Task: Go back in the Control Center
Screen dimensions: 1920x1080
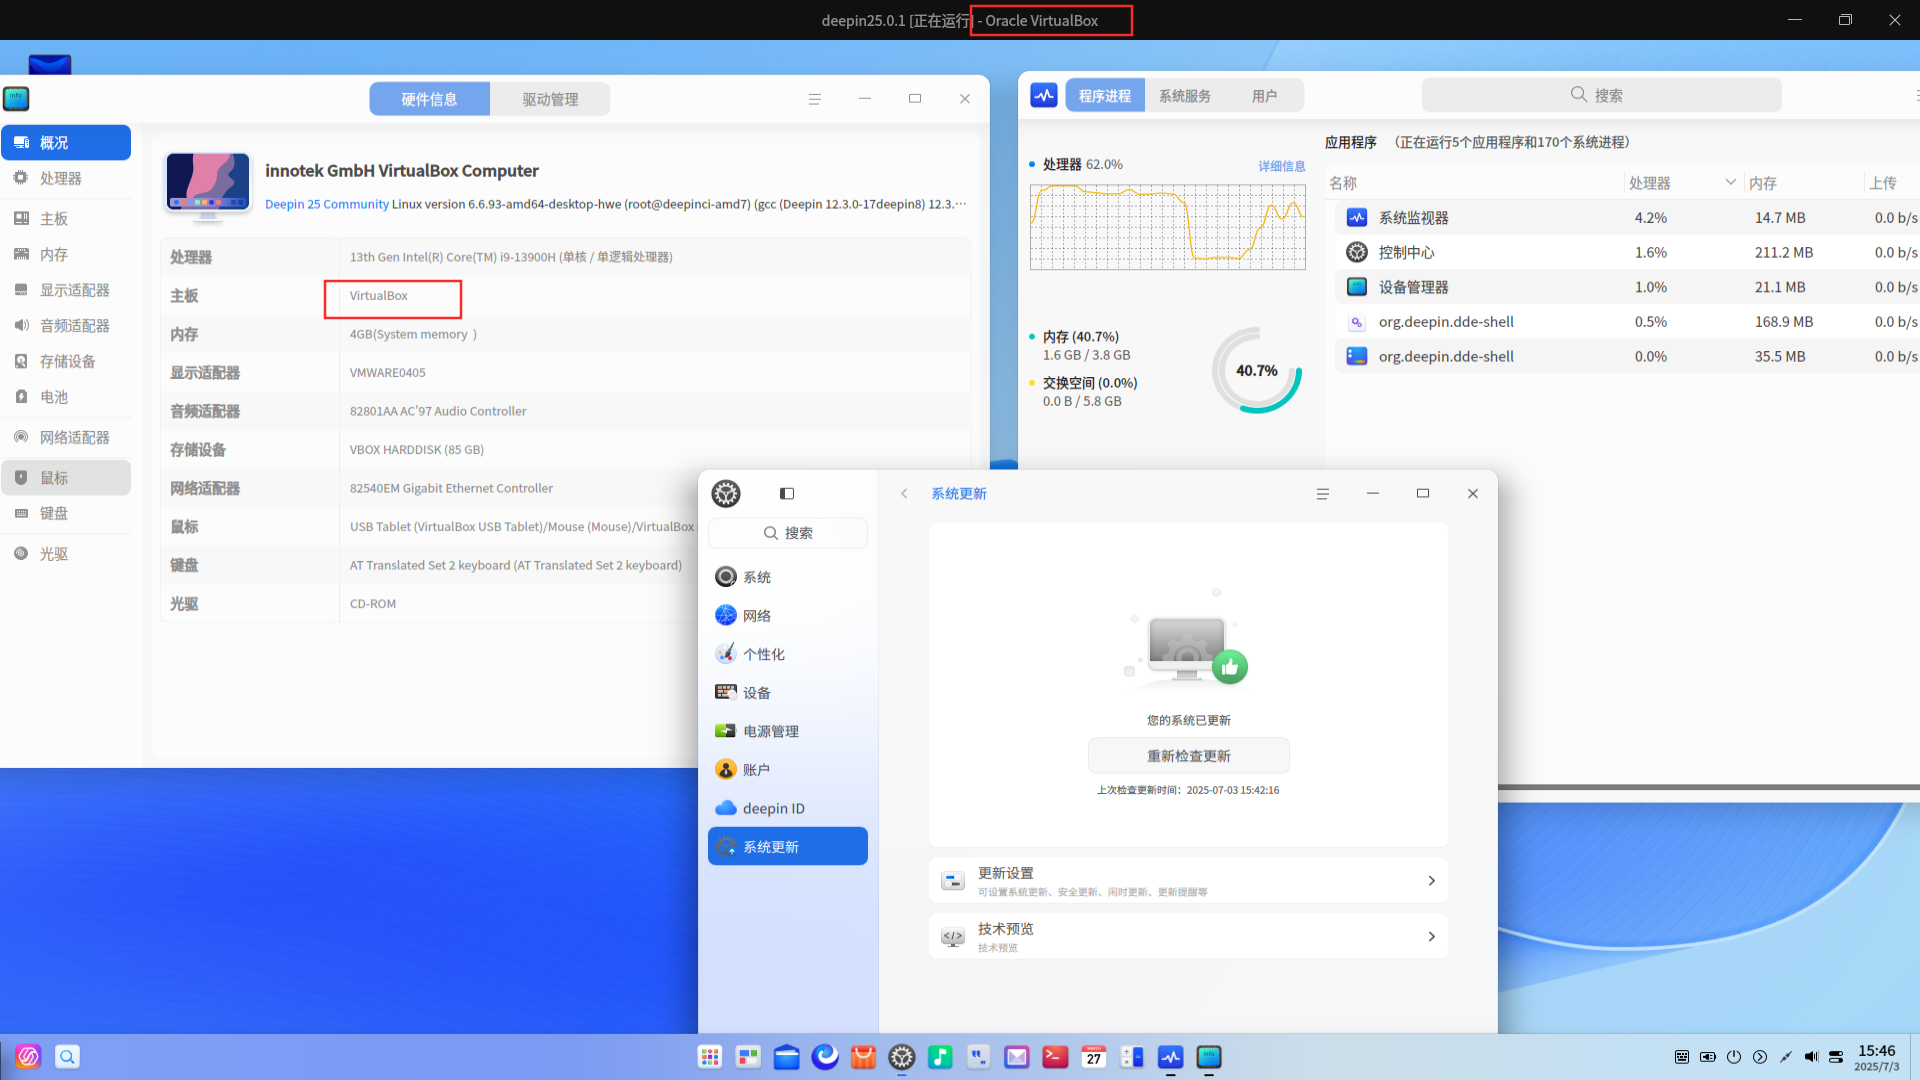Action: [x=904, y=494]
